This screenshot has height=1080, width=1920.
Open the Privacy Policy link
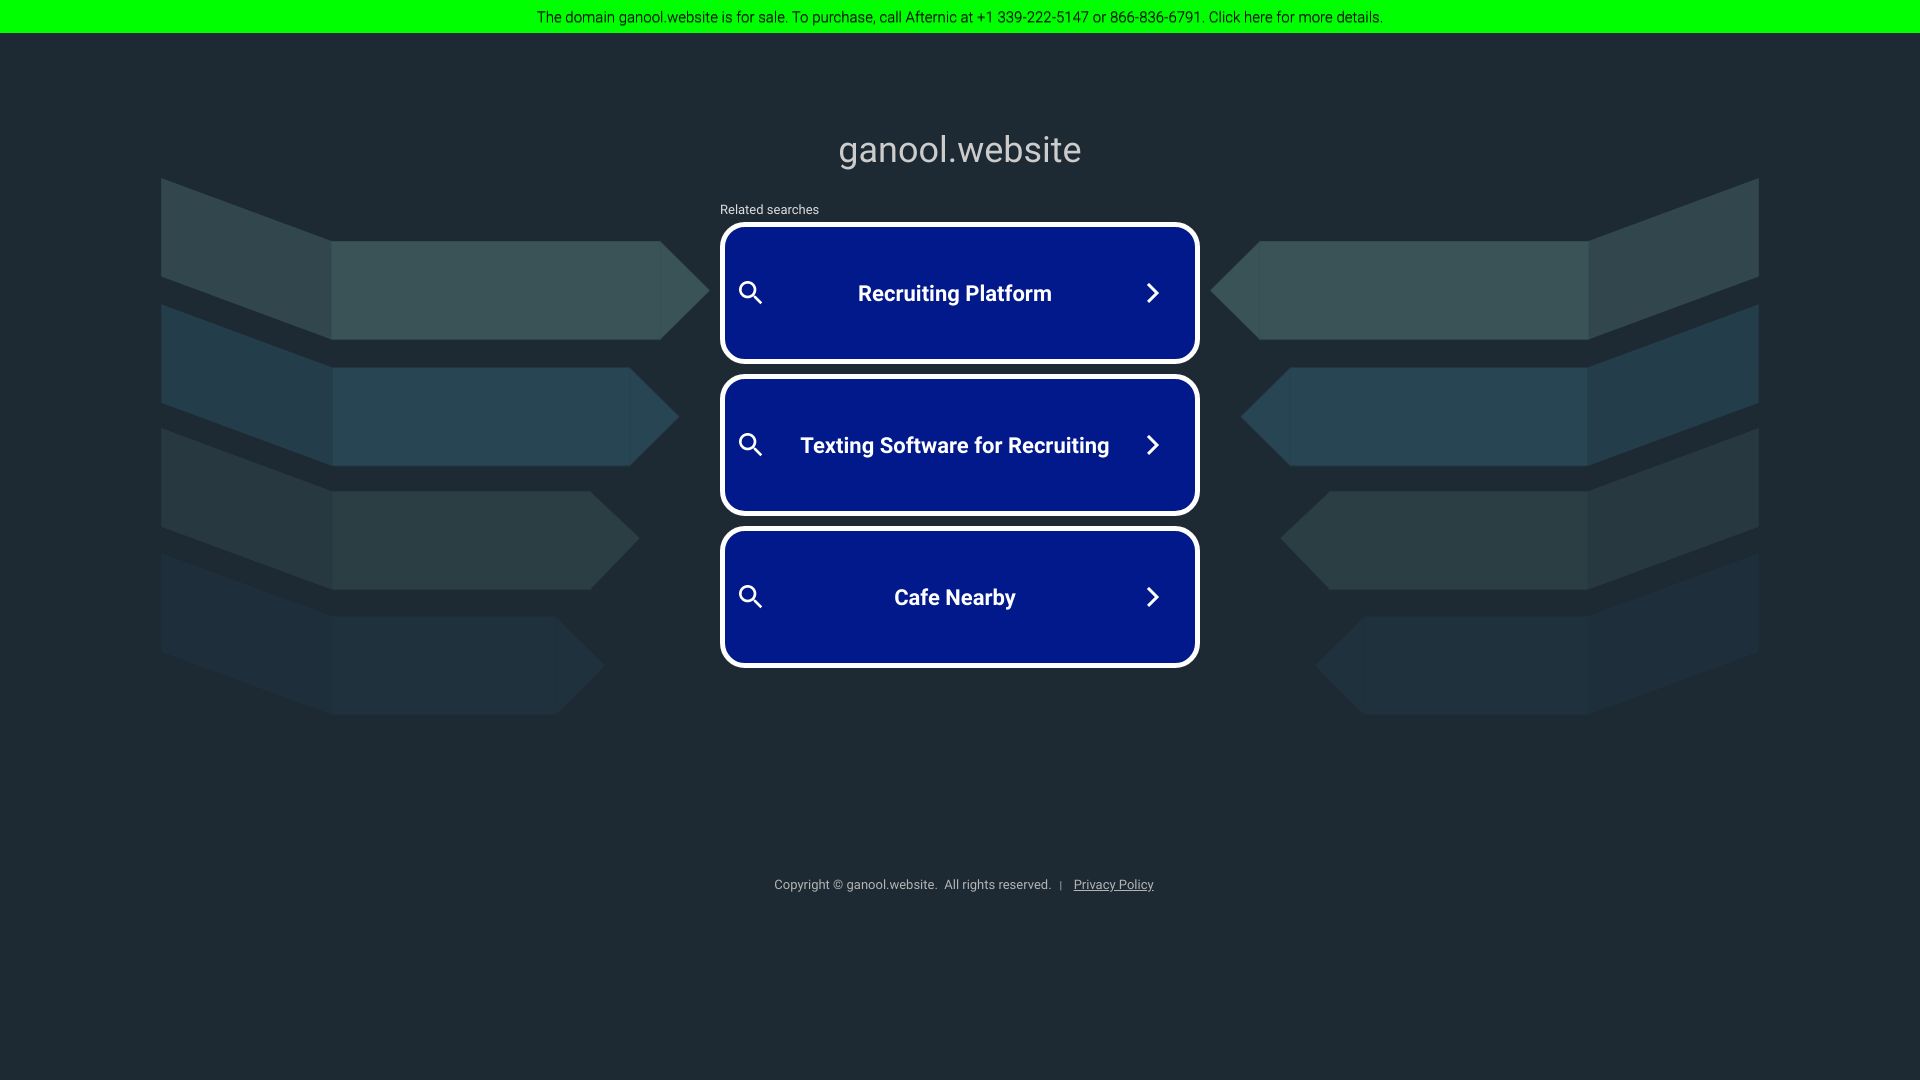[1113, 884]
